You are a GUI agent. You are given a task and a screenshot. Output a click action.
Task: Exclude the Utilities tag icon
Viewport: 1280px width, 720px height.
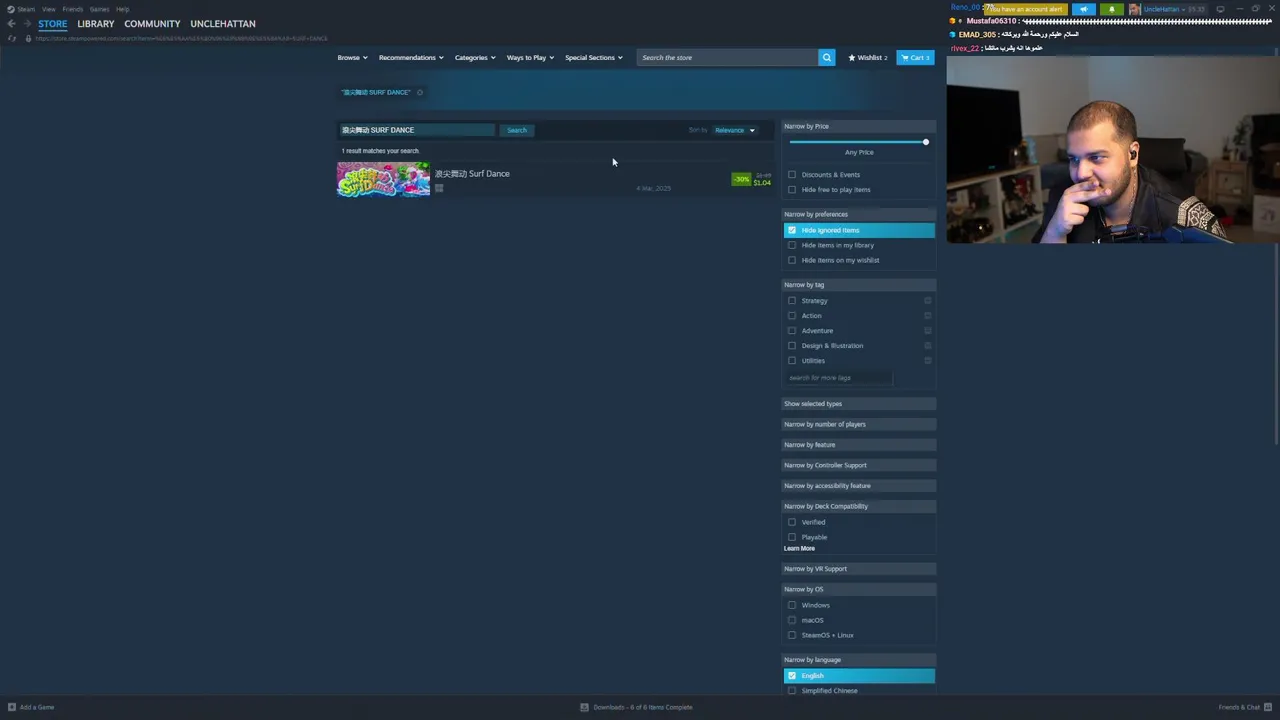point(928,361)
